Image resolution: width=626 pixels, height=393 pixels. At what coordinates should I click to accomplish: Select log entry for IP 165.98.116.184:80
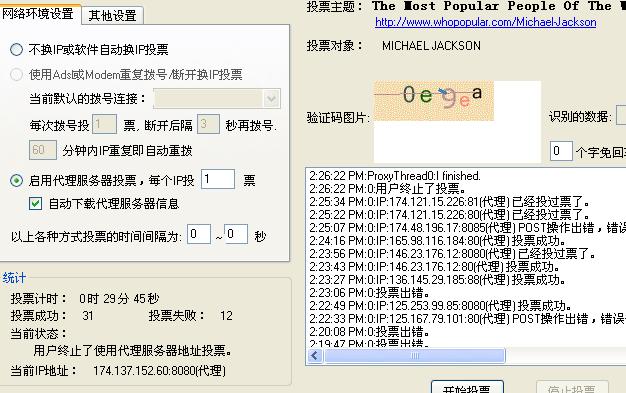tap(438, 241)
